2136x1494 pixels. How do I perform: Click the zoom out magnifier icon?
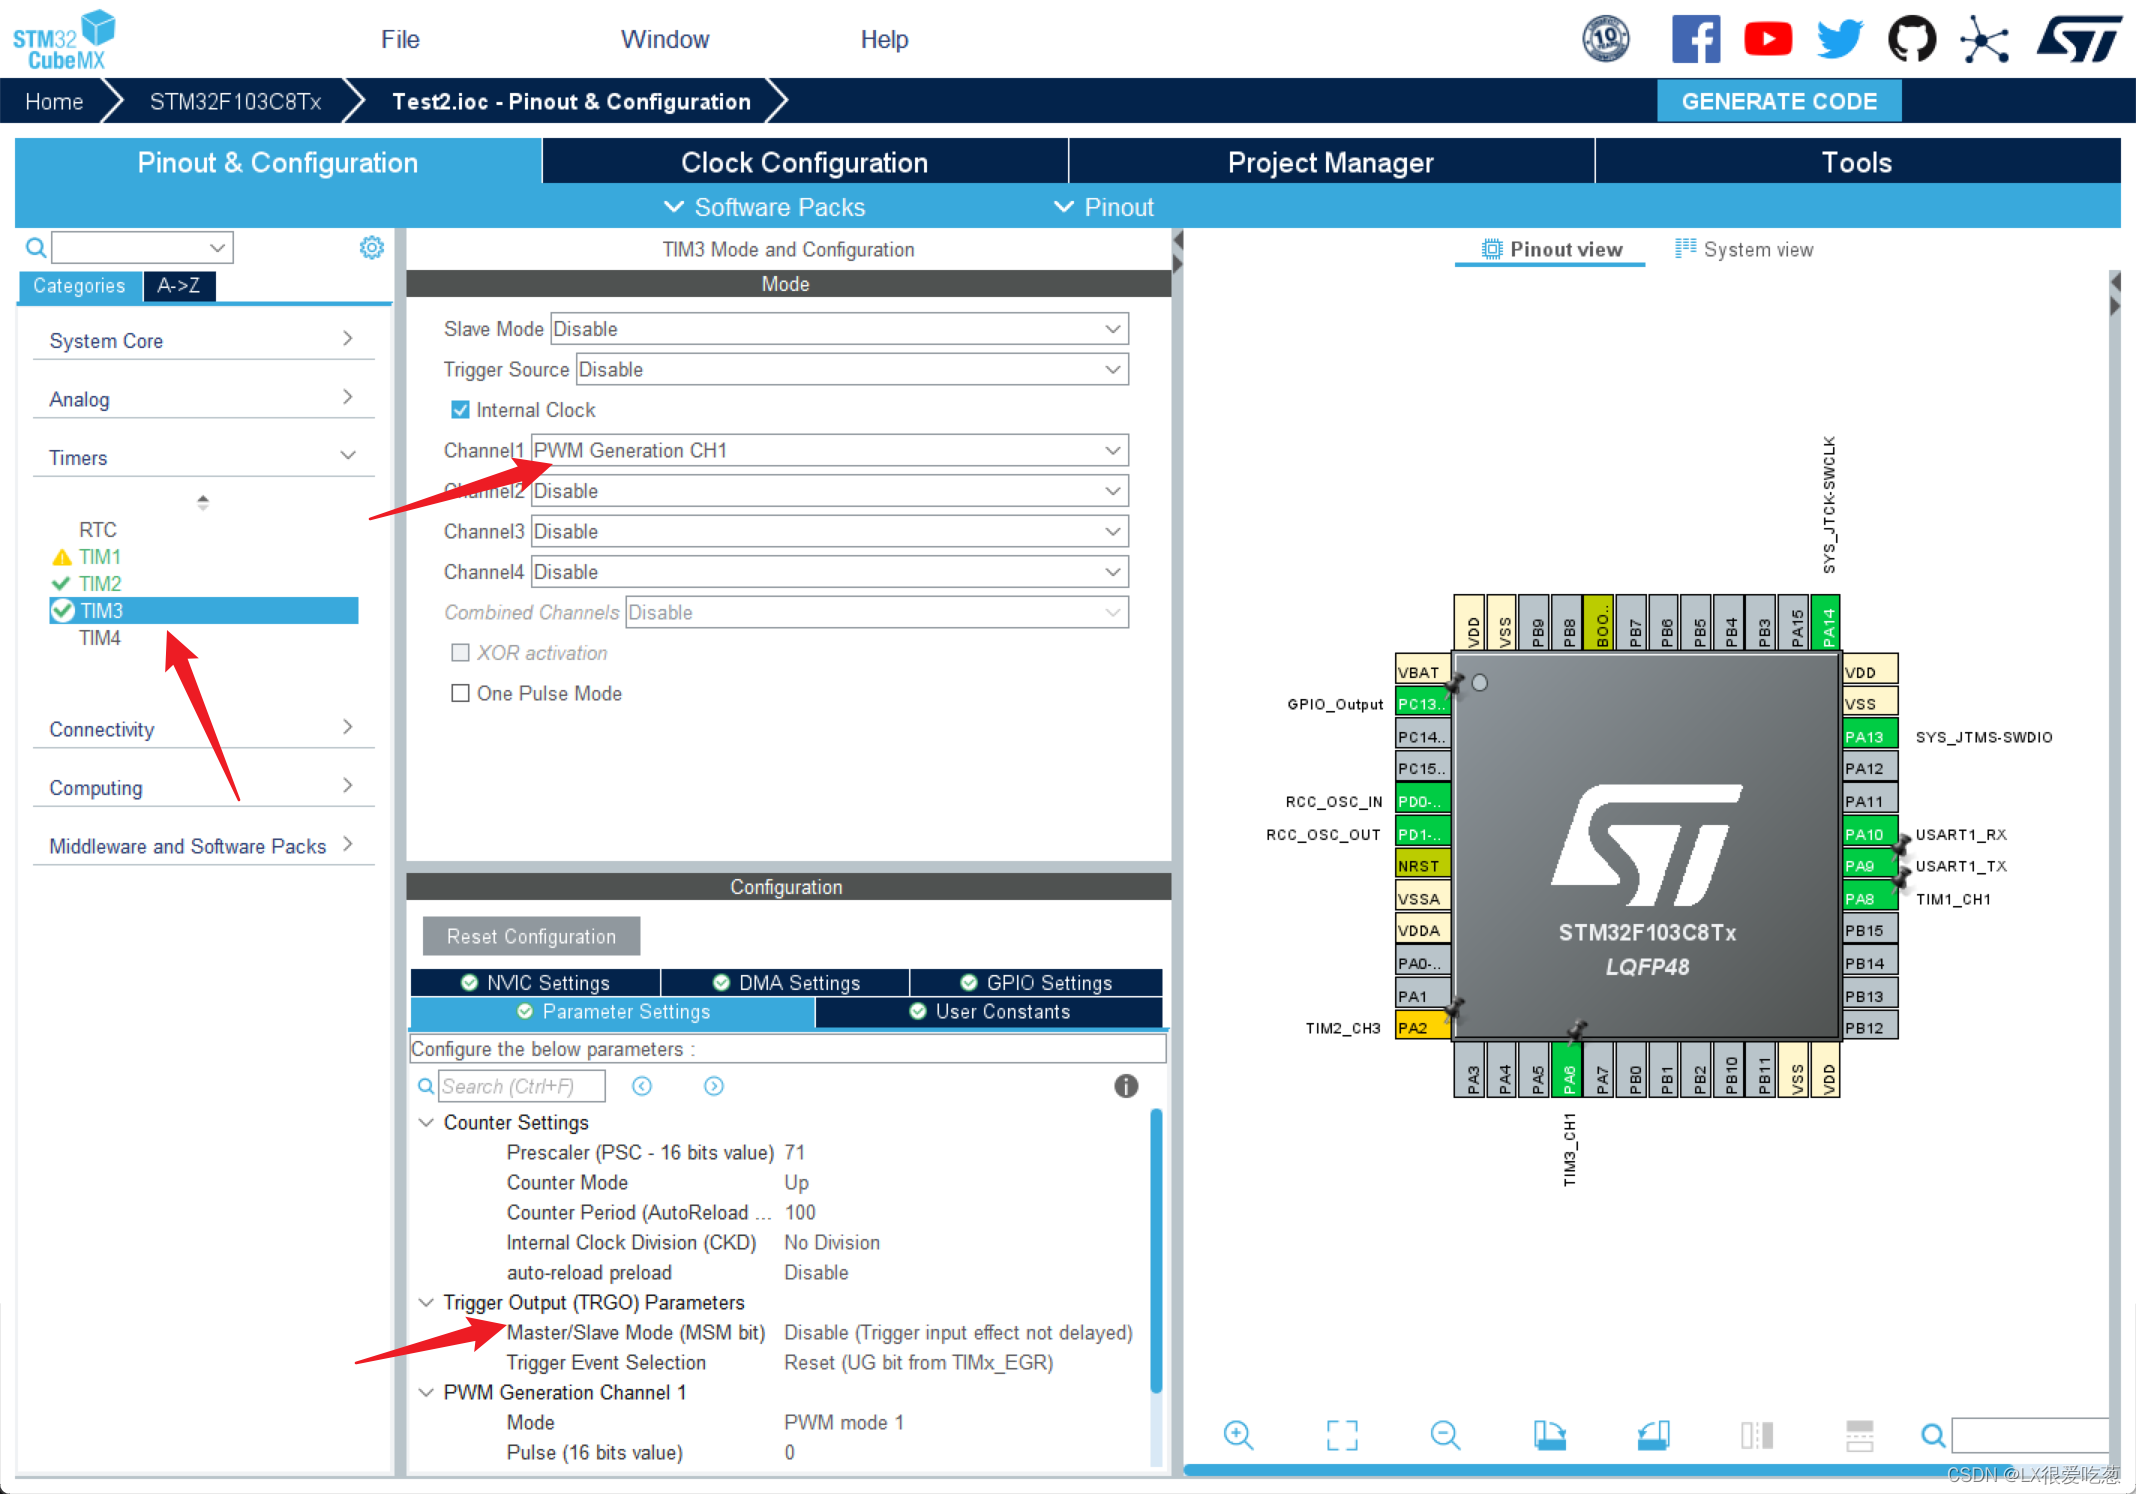[1445, 1435]
